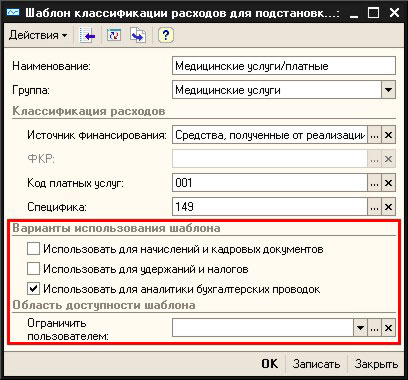Image resolution: width=408 pixels, height=380 pixels.
Task: Click the copy element toolbar icon
Action: click(x=138, y=35)
